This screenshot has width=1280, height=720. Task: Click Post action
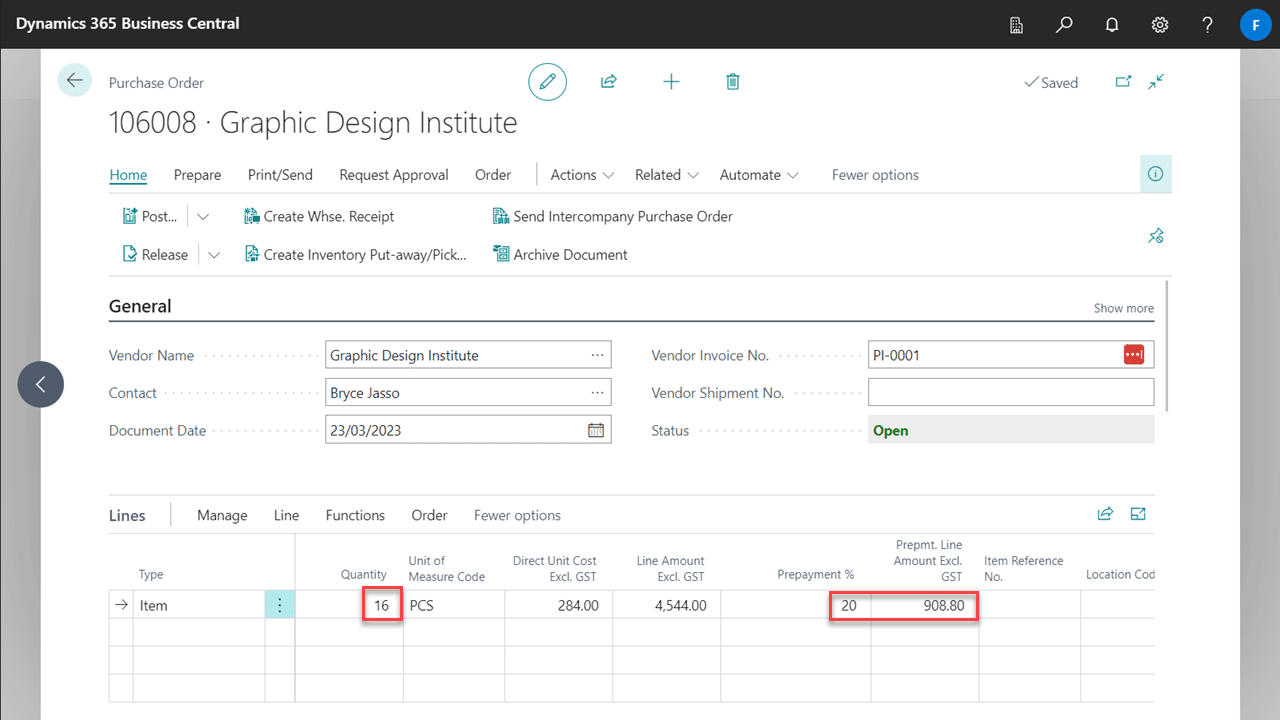(150, 216)
